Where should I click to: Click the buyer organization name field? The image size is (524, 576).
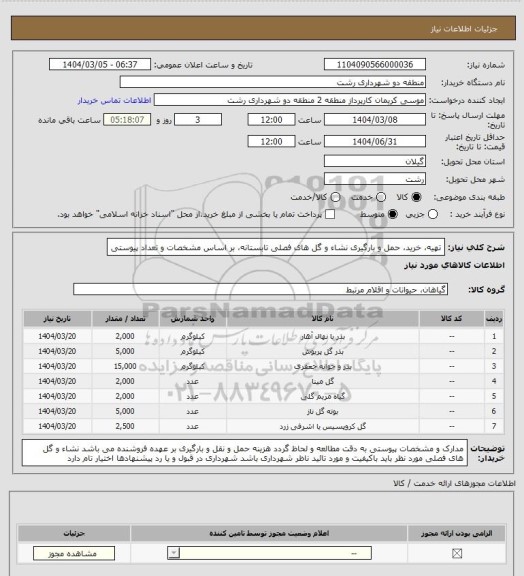coord(273,82)
